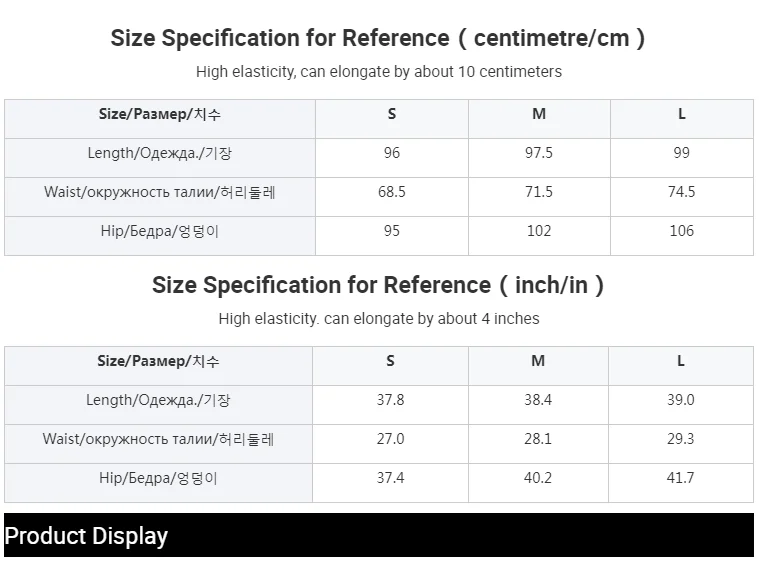This screenshot has width=759, height=566.
Task: Click the 106 hip value for L
Action: 682,230
